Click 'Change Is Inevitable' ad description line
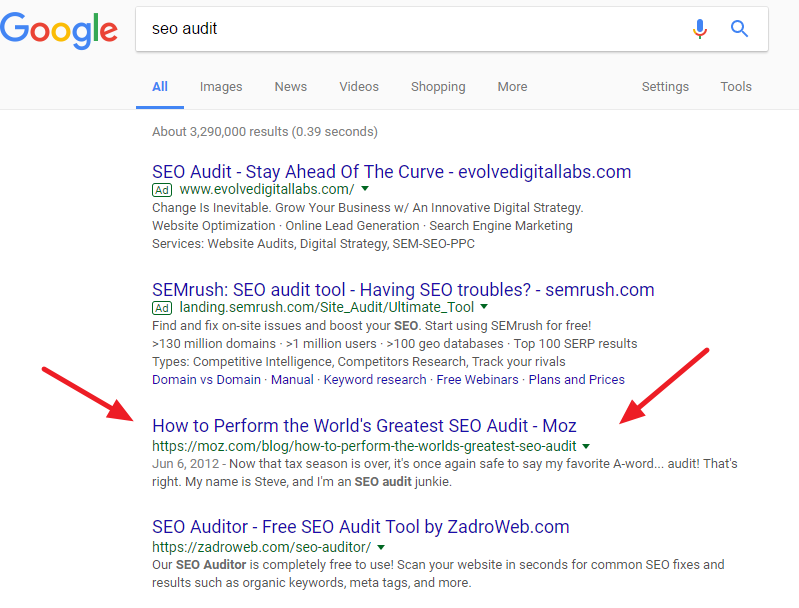This screenshot has width=799, height=608. click(x=367, y=207)
